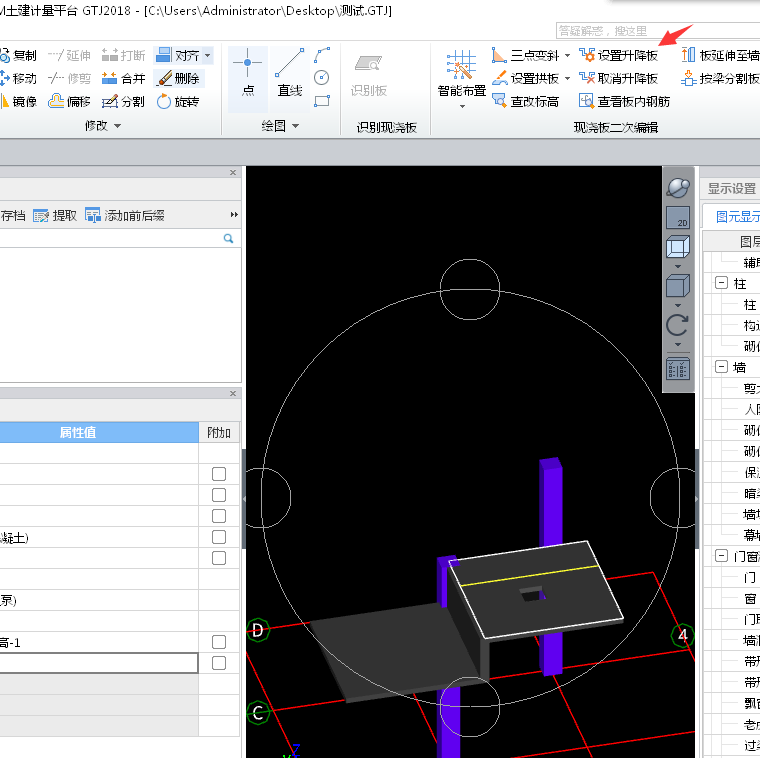Expand the 绘图 group dropdown

coord(295,126)
